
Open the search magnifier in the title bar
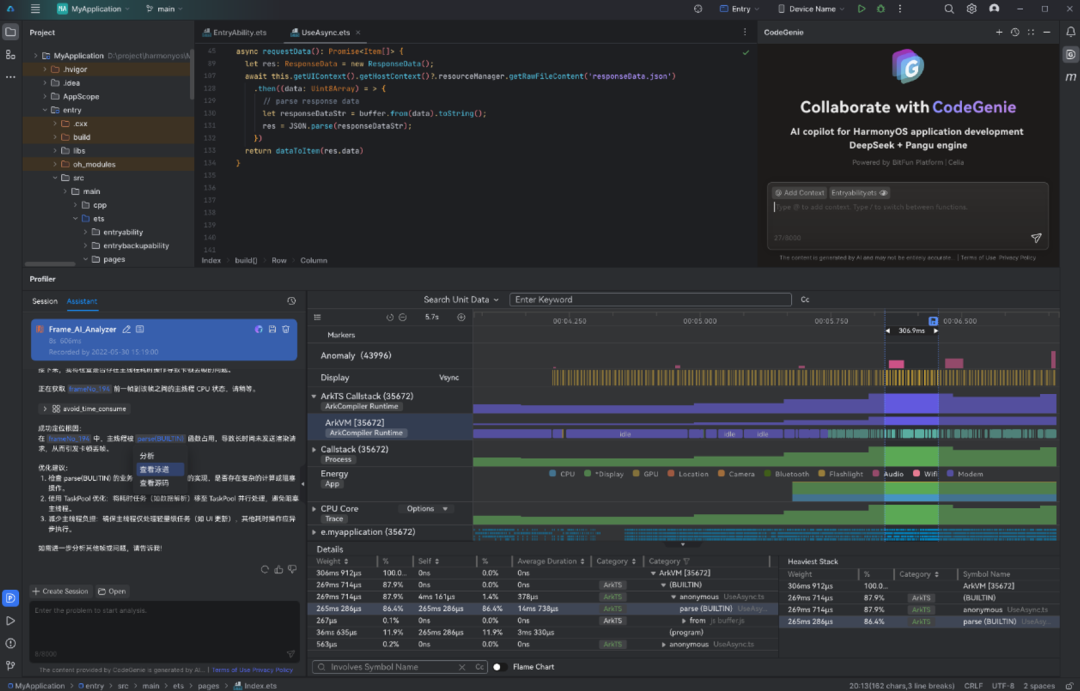[948, 9]
